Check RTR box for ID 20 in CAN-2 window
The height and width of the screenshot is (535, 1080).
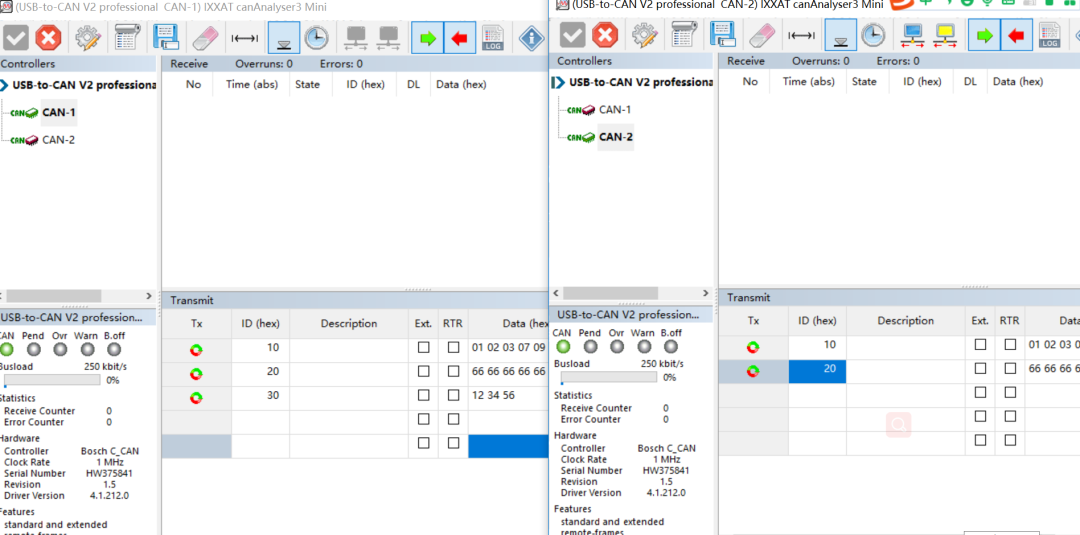[x=1010, y=368]
